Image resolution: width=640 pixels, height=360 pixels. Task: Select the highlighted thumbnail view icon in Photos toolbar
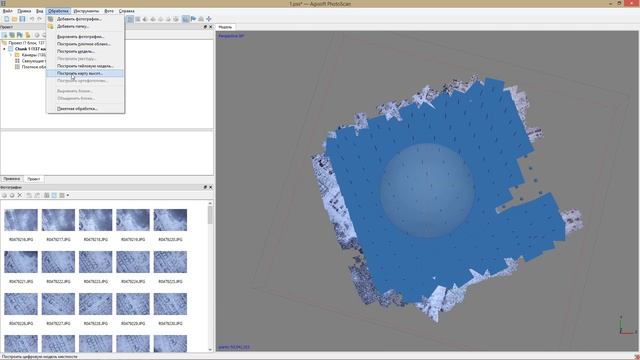point(54,196)
